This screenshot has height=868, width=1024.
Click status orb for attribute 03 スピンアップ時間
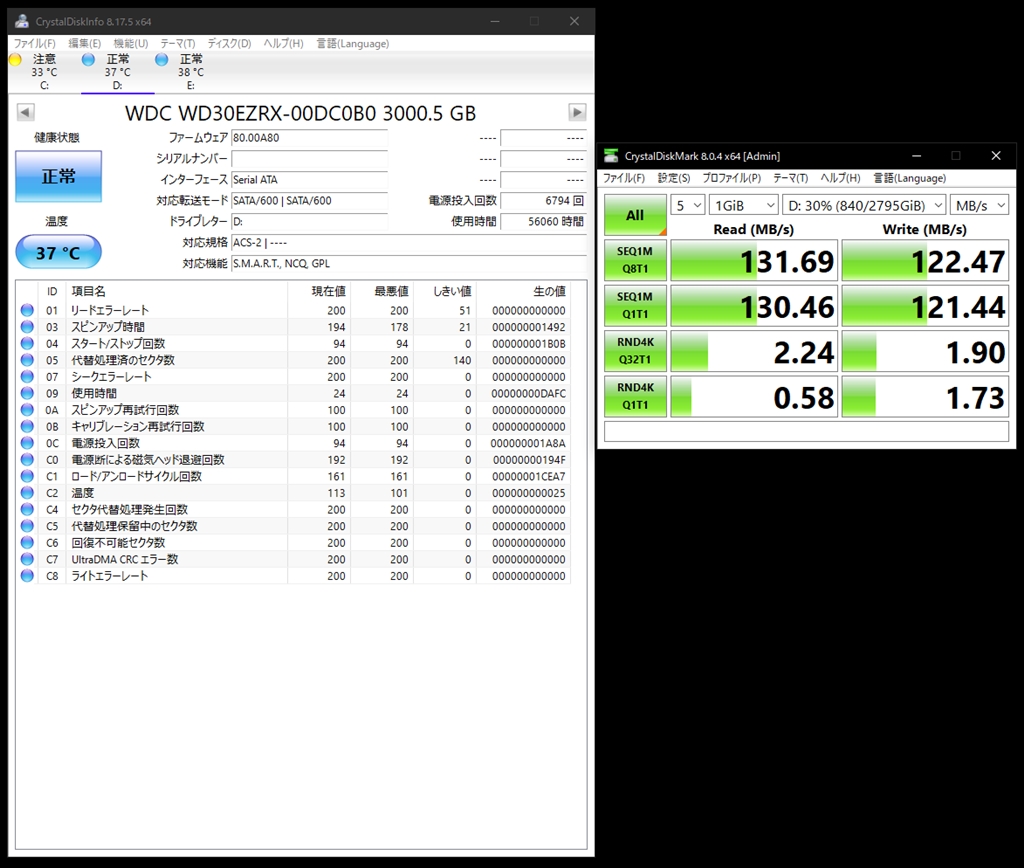pos(27,327)
